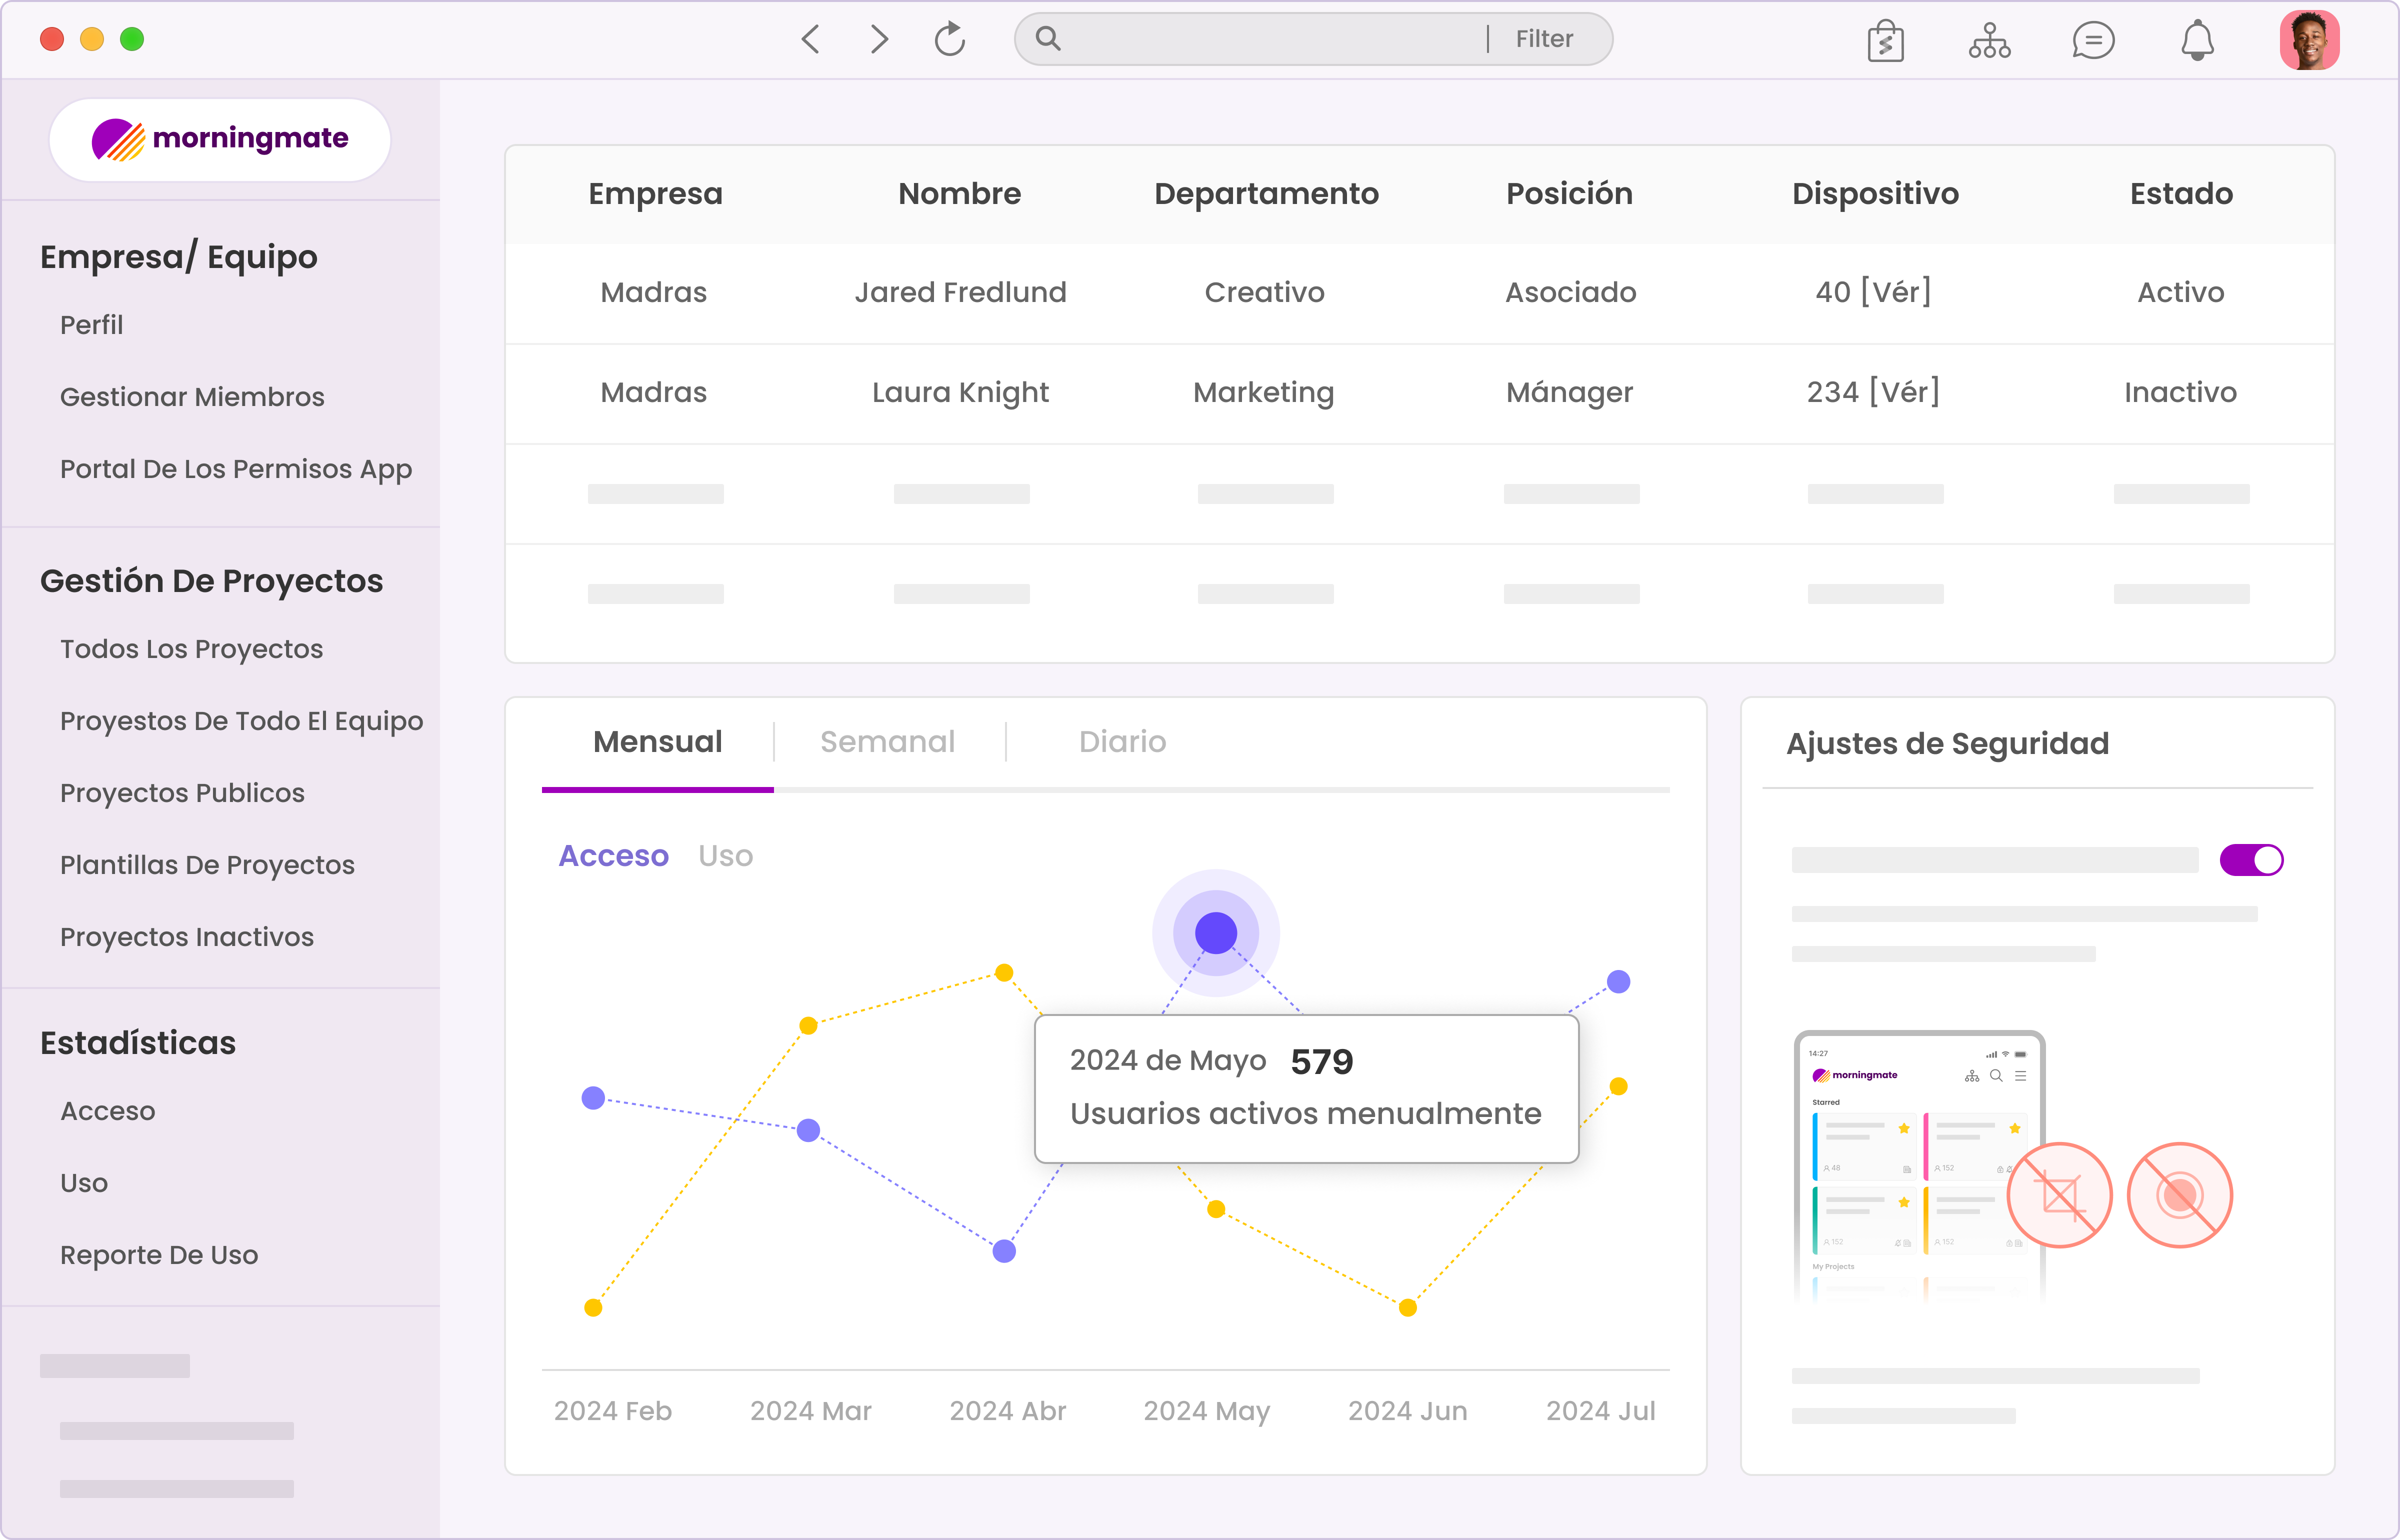
Task: Click the no-screenshot restriction icon
Action: [x=2059, y=1195]
